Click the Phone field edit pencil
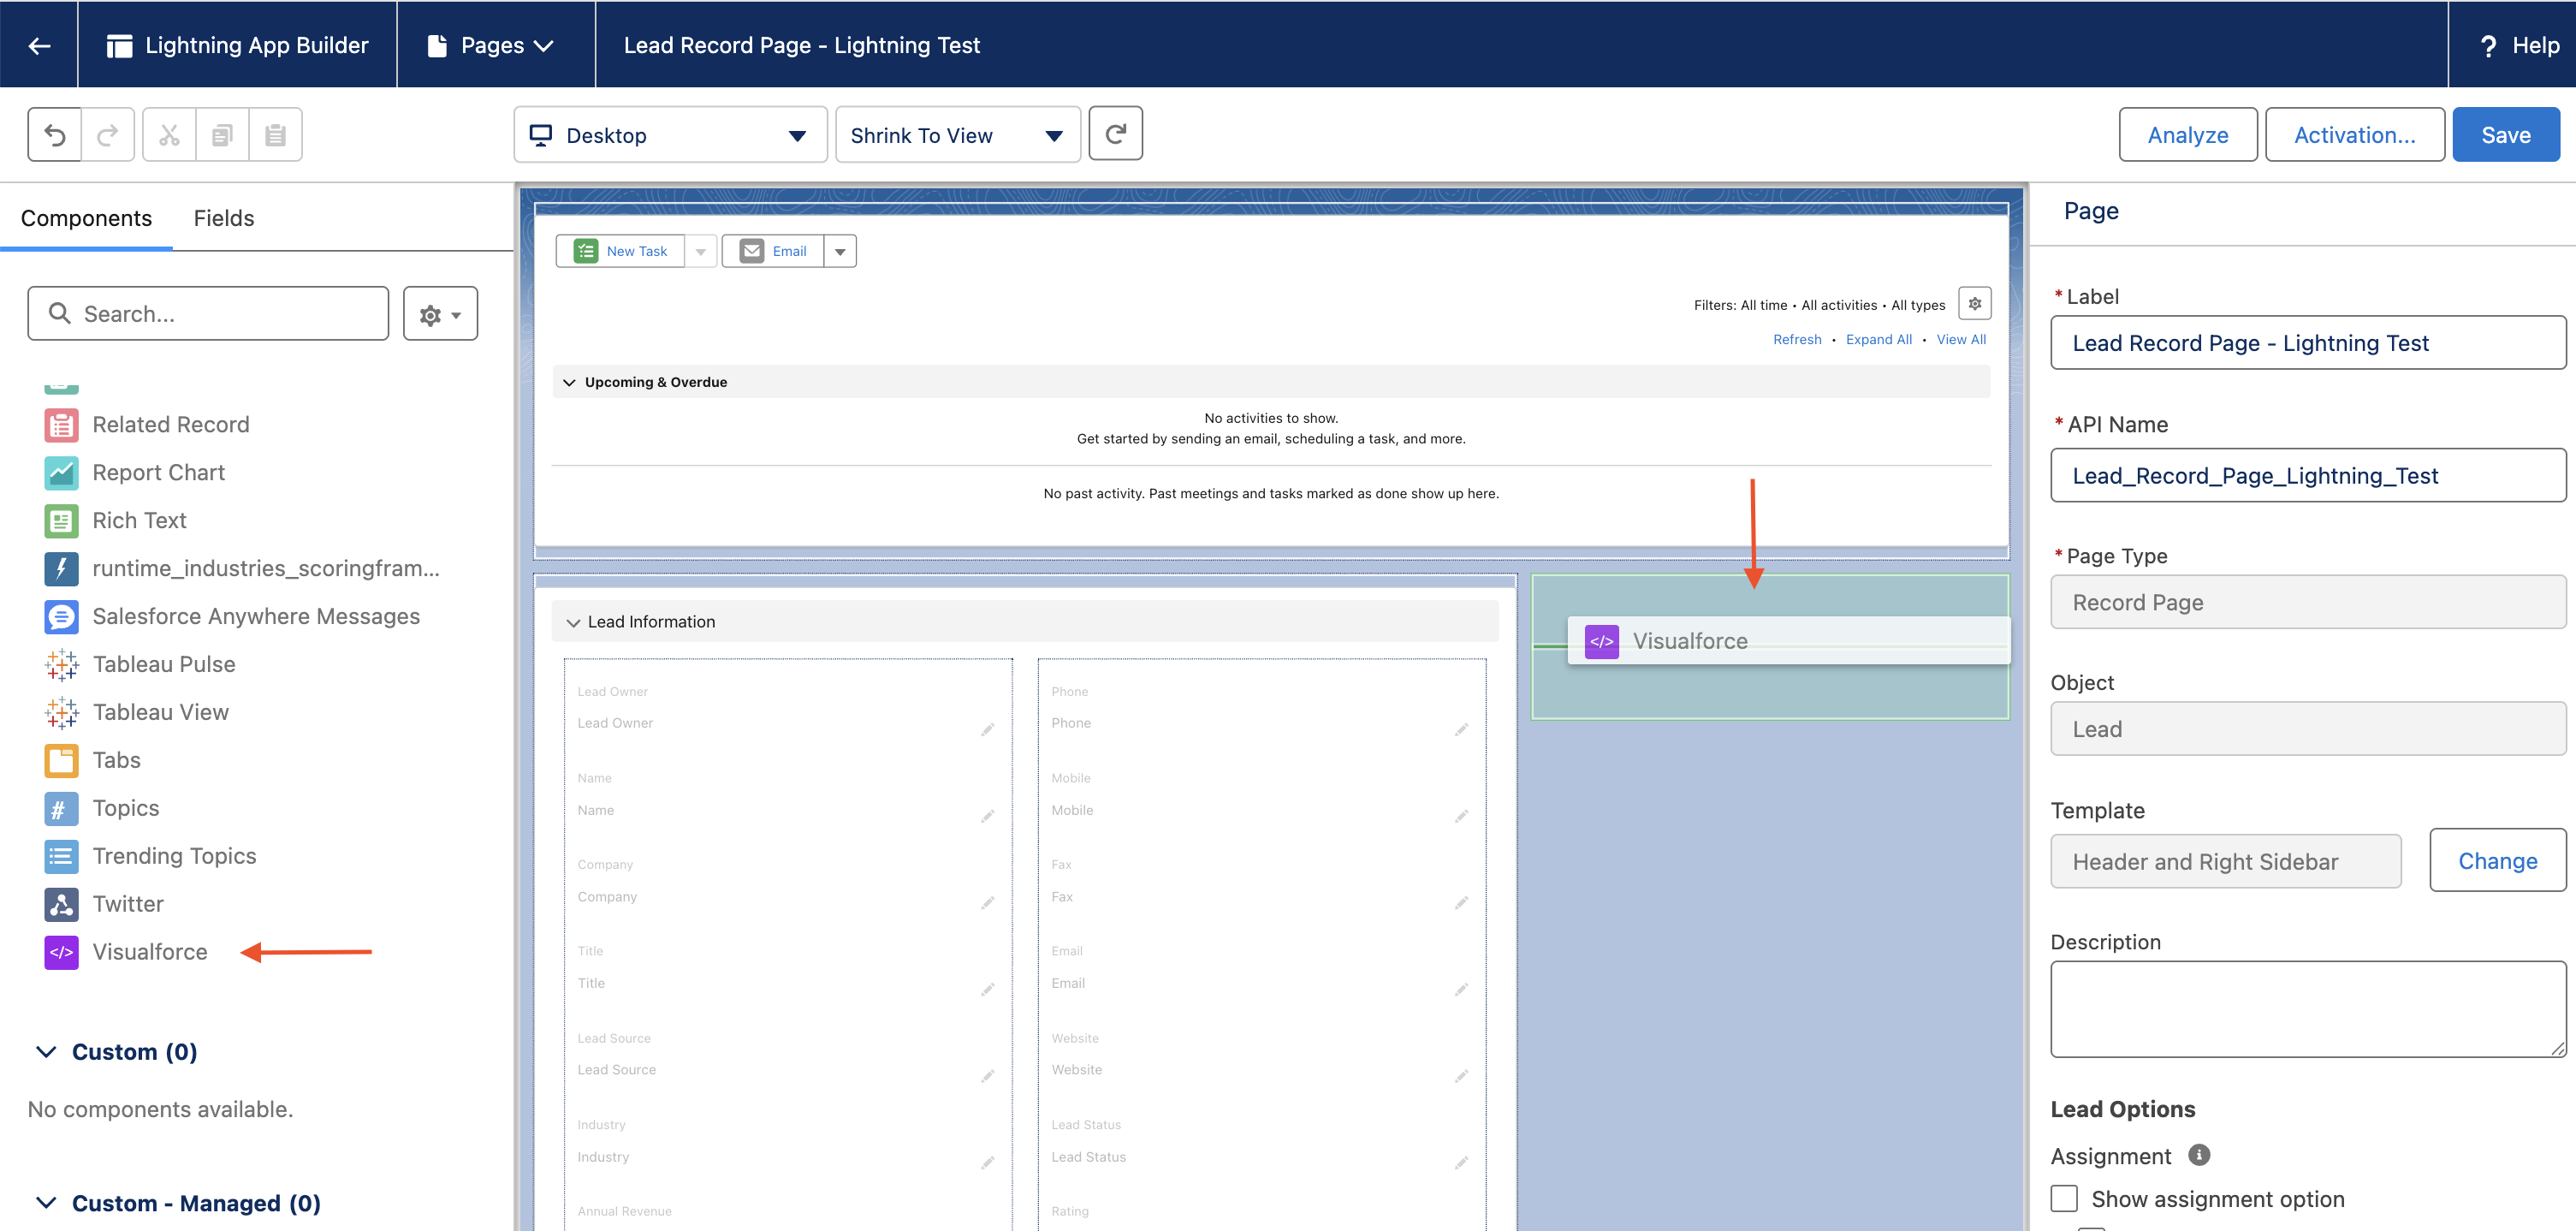The image size is (2576, 1231). (1461, 730)
